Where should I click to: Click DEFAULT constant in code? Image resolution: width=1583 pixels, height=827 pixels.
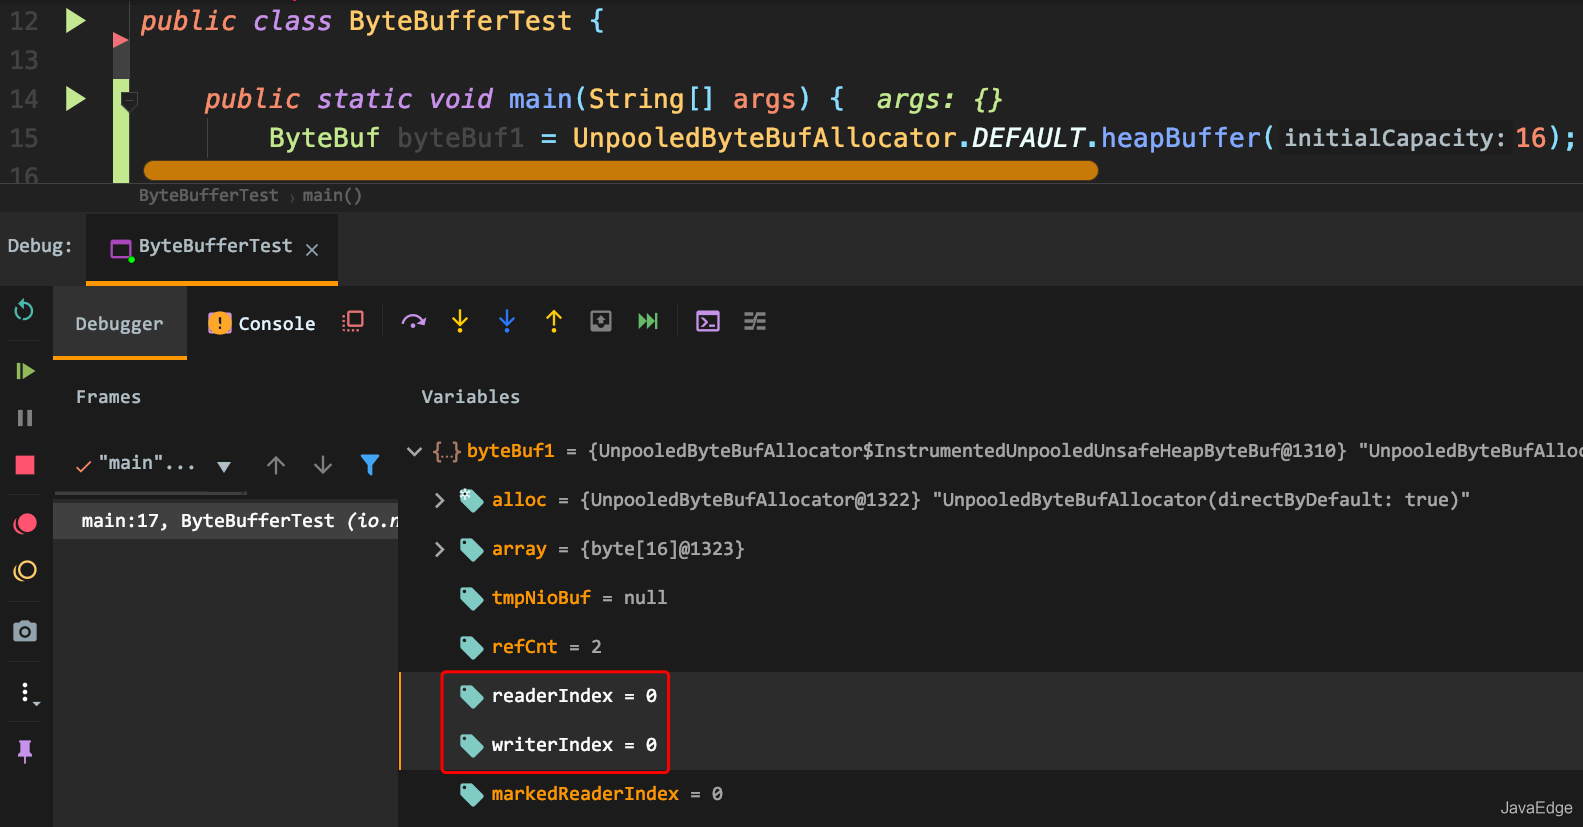1028,137
